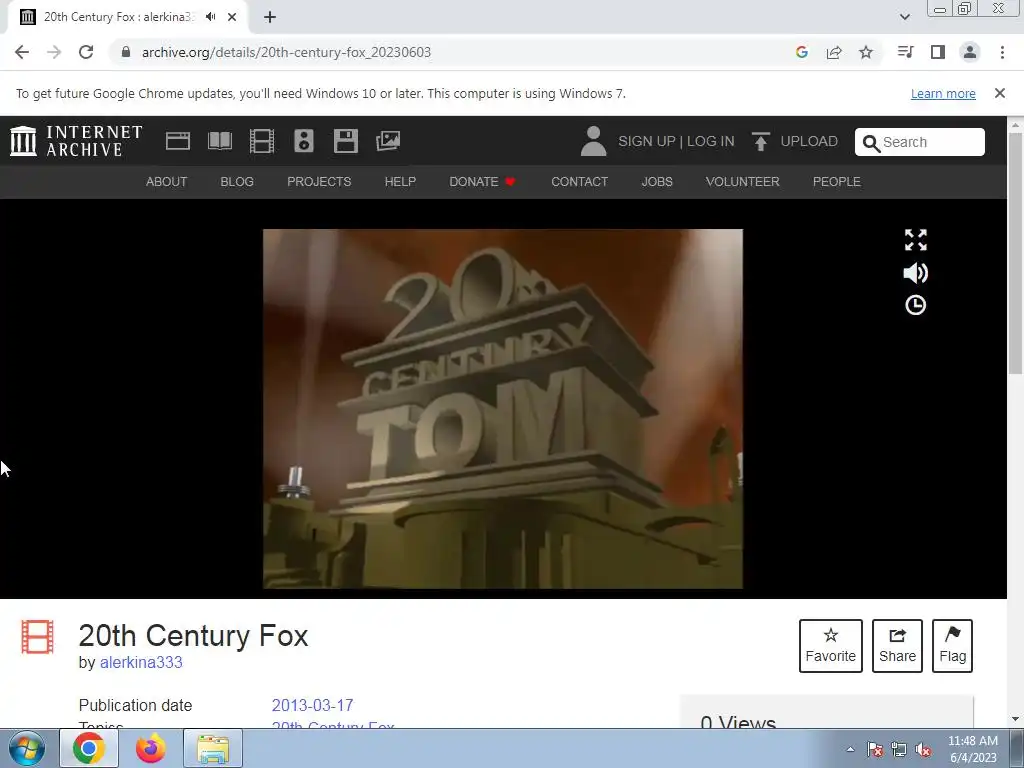Image resolution: width=1024 pixels, height=768 pixels.
Task: Click the red film media-type icon
Action: (37, 637)
